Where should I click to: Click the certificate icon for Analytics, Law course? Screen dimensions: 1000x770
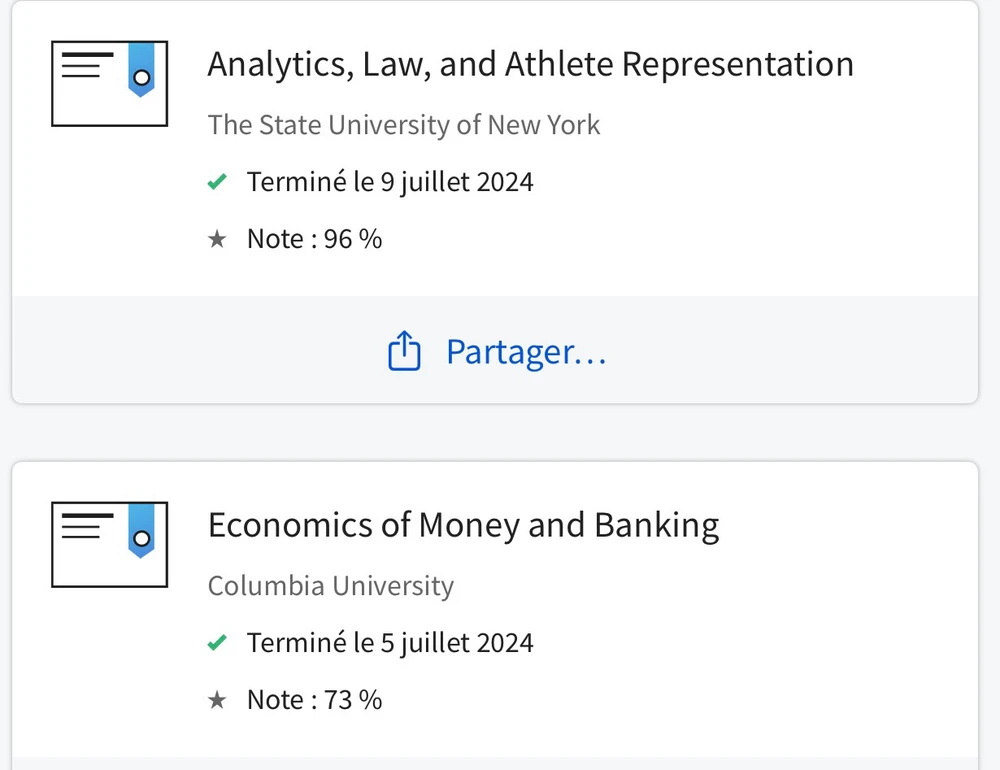coord(109,84)
